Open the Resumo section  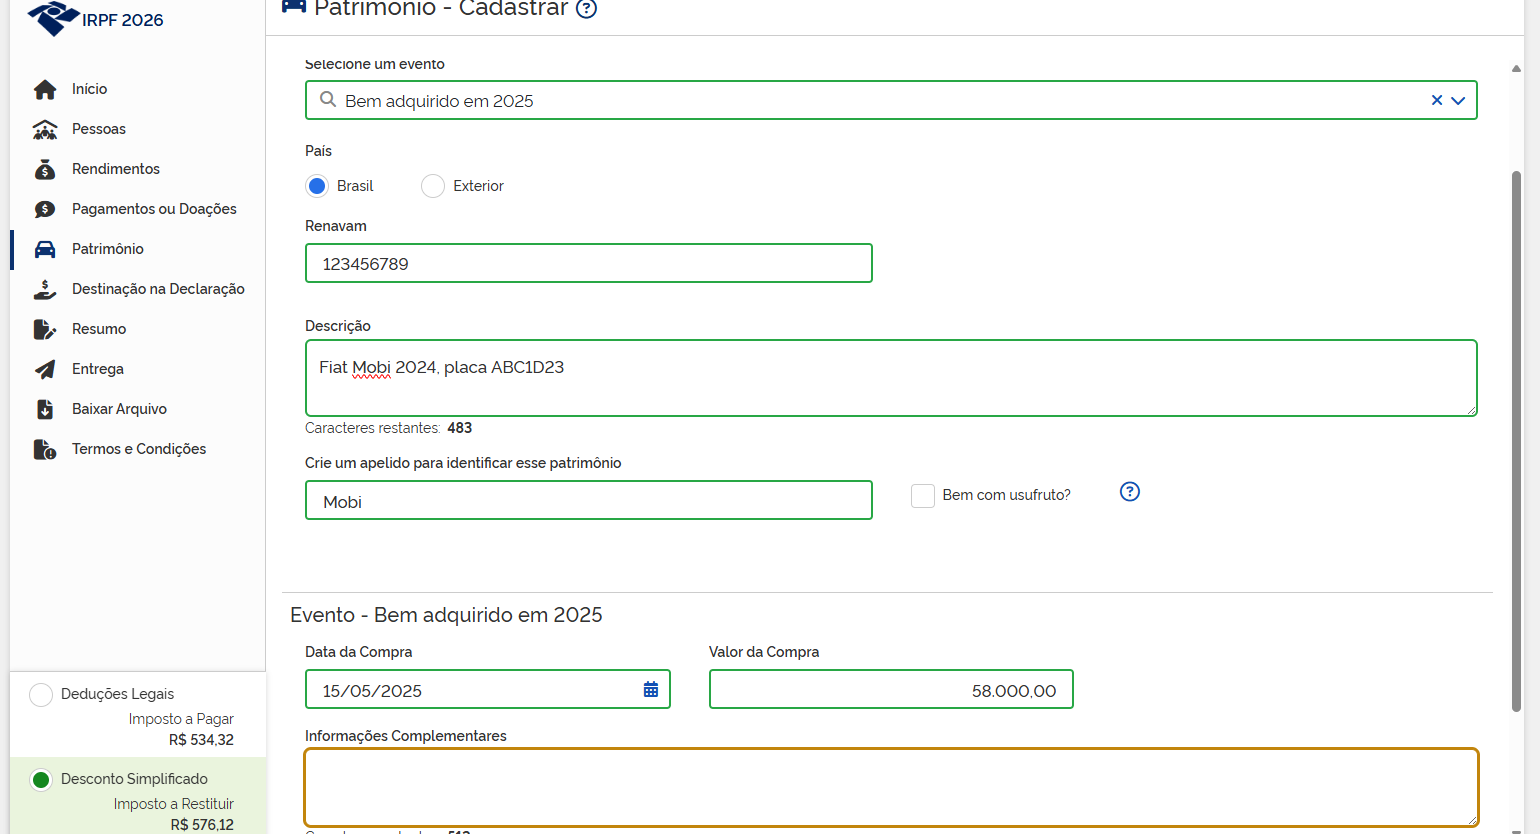click(45, 329)
